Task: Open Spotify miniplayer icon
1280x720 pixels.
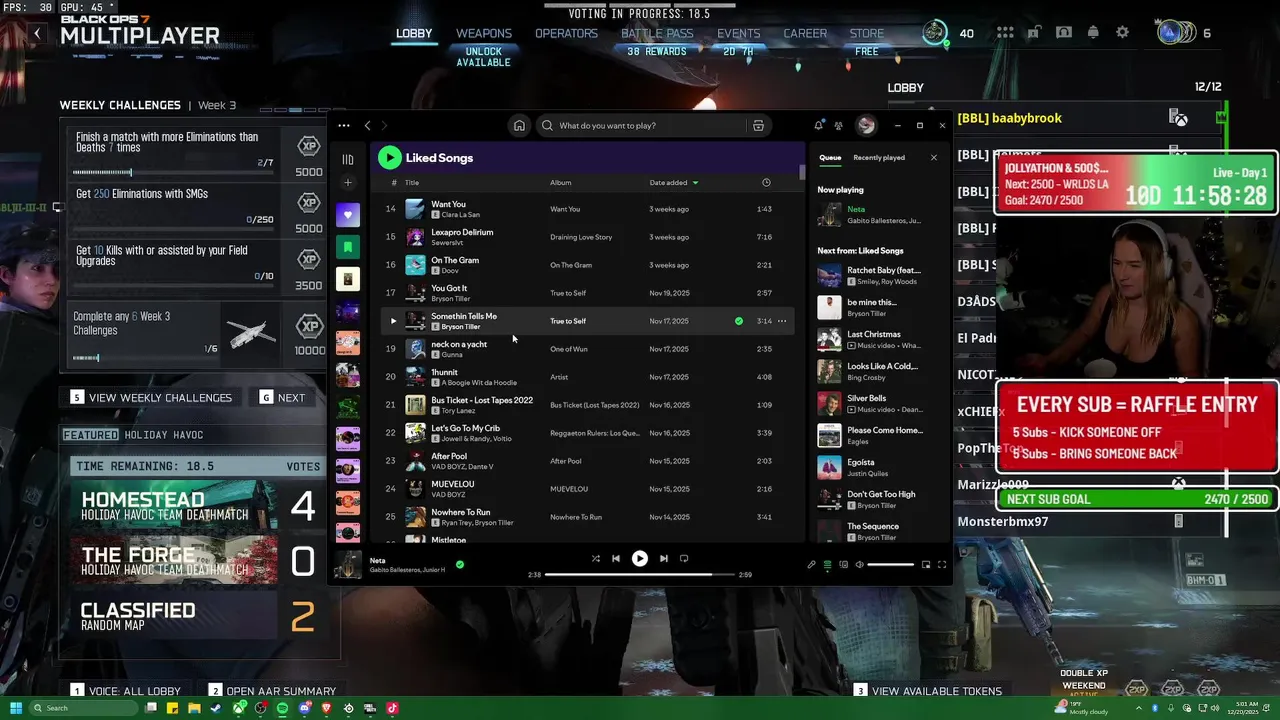Action: point(926,565)
